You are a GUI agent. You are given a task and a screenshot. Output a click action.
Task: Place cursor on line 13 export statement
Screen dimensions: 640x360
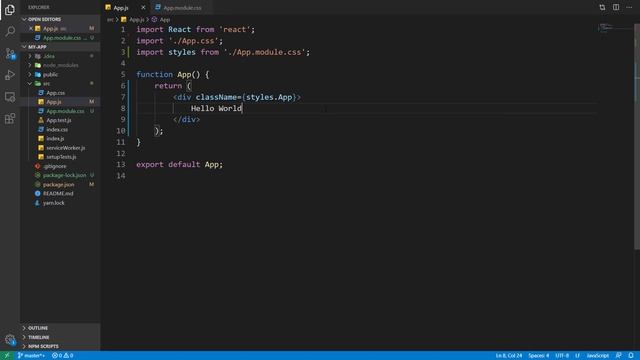click(180, 164)
